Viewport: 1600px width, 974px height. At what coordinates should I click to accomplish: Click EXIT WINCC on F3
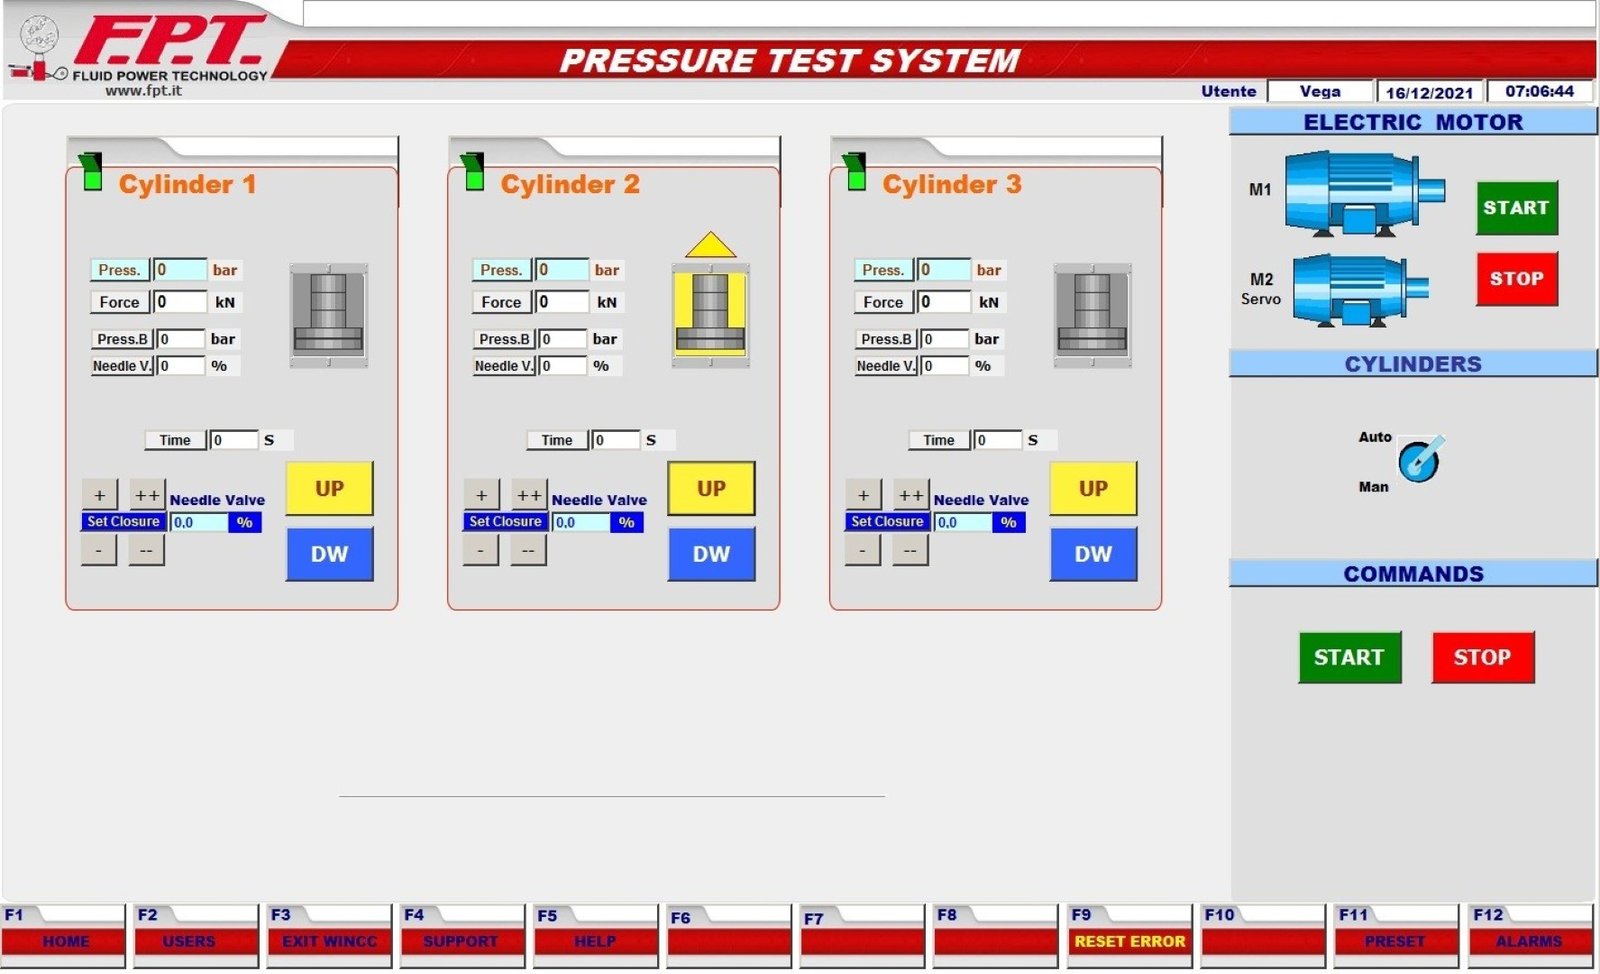(x=330, y=936)
